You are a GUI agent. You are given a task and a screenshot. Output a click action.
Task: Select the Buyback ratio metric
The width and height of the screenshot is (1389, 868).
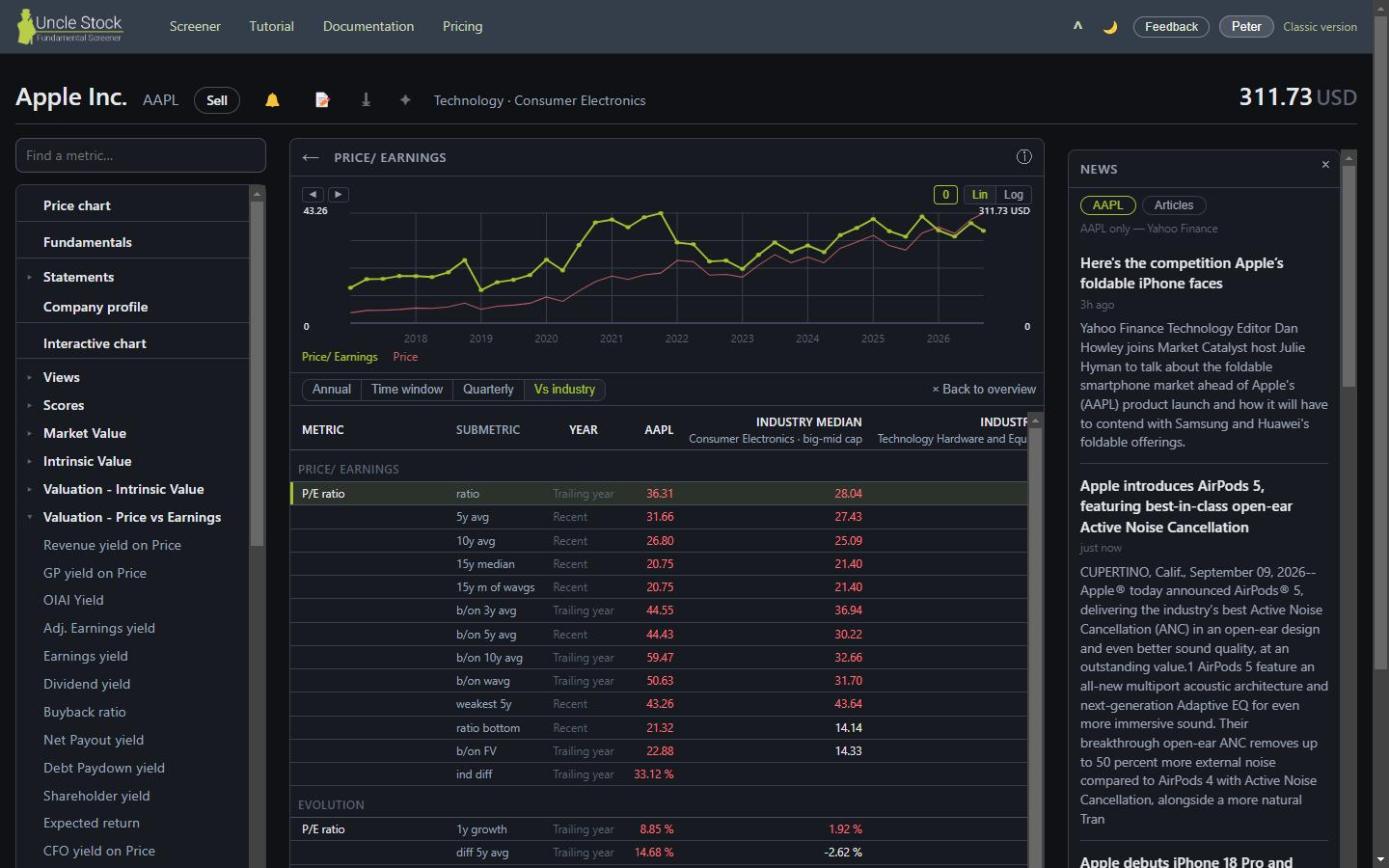[x=84, y=712]
